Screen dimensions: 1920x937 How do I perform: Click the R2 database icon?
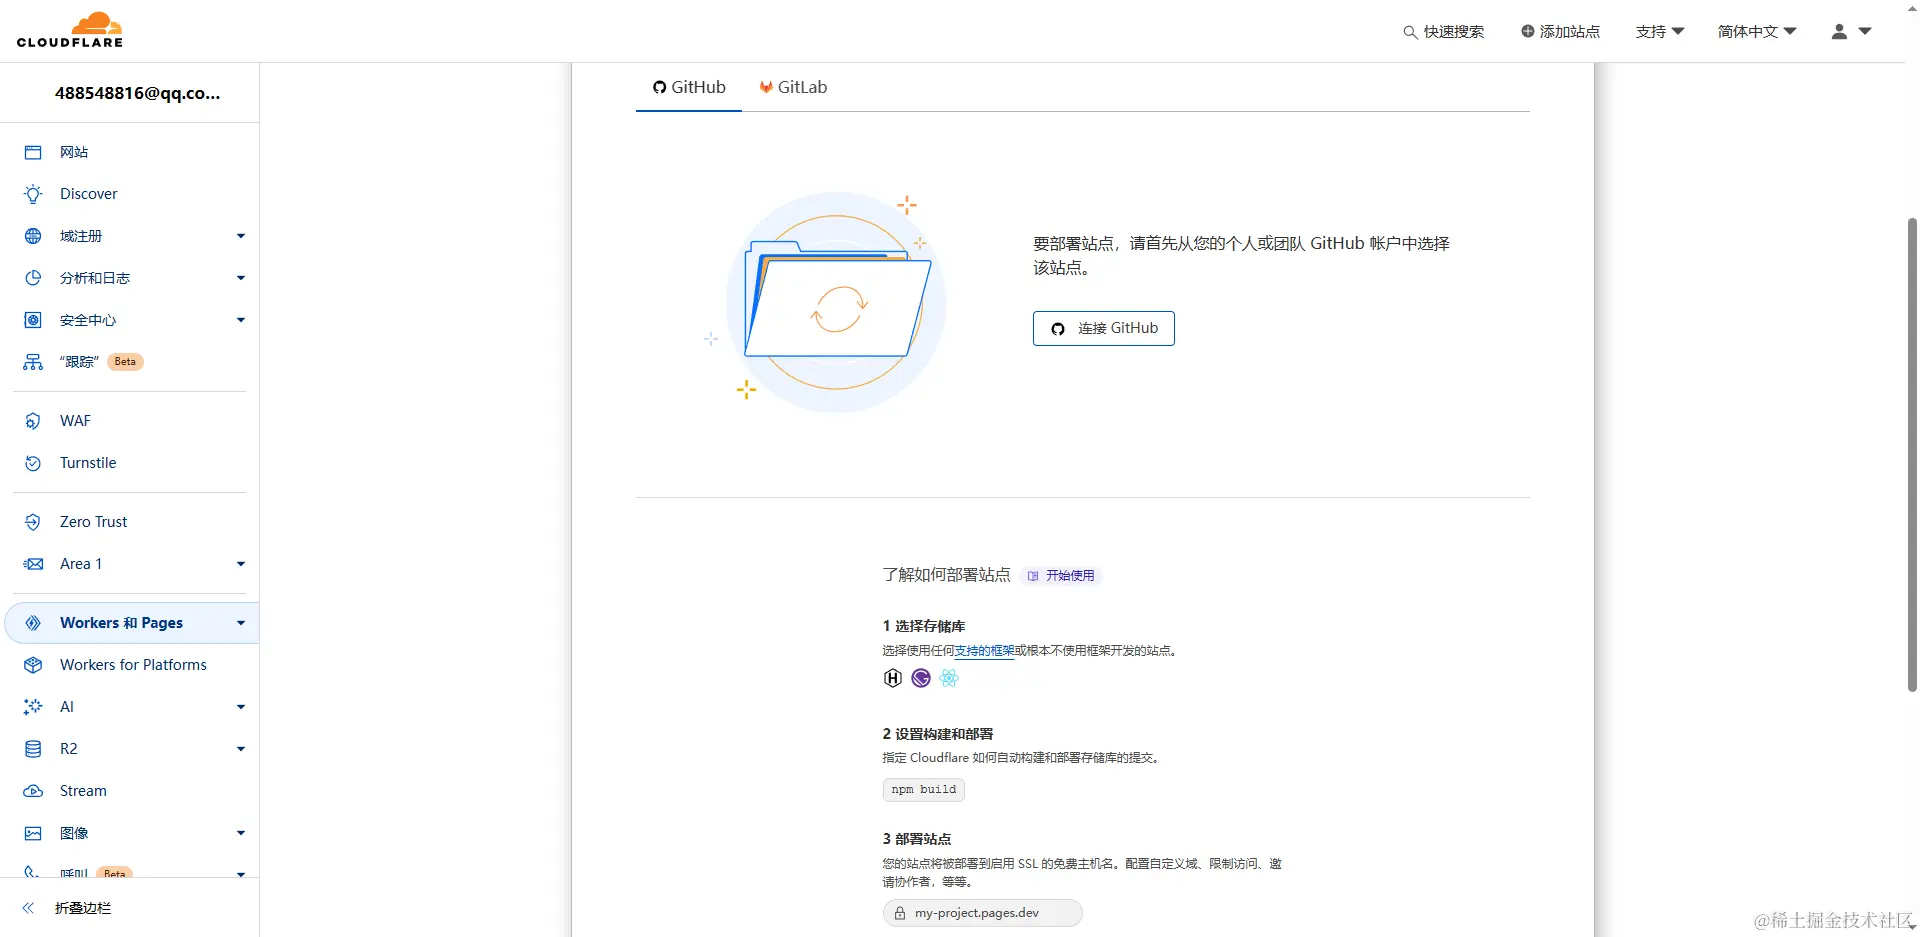[x=33, y=749]
